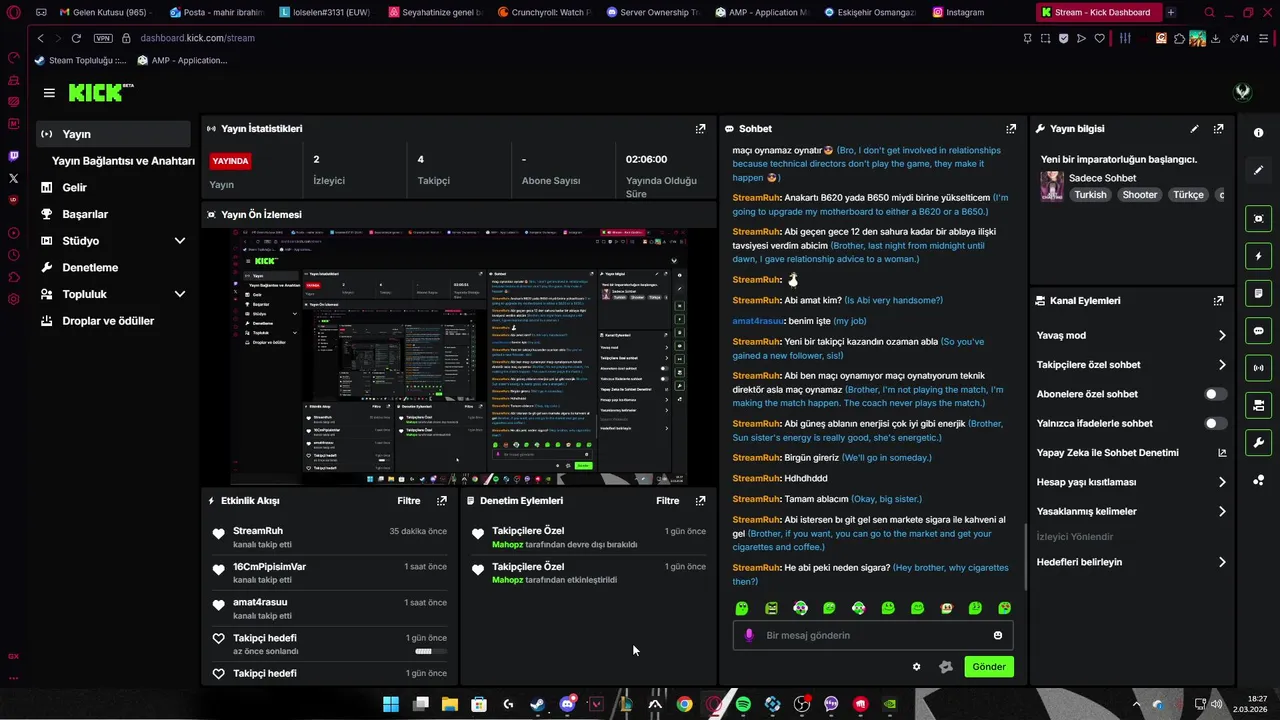Open Discord from the taskbar
Viewport: 1280px width, 720px height.
[x=567, y=704]
